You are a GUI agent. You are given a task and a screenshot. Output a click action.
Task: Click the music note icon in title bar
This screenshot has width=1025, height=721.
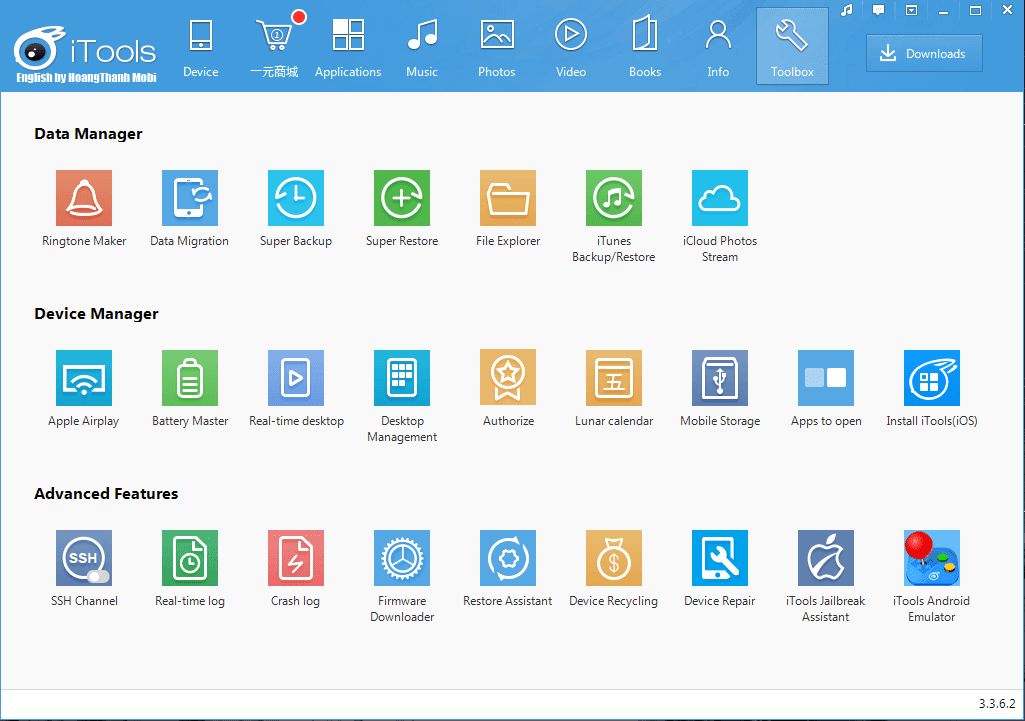point(847,10)
